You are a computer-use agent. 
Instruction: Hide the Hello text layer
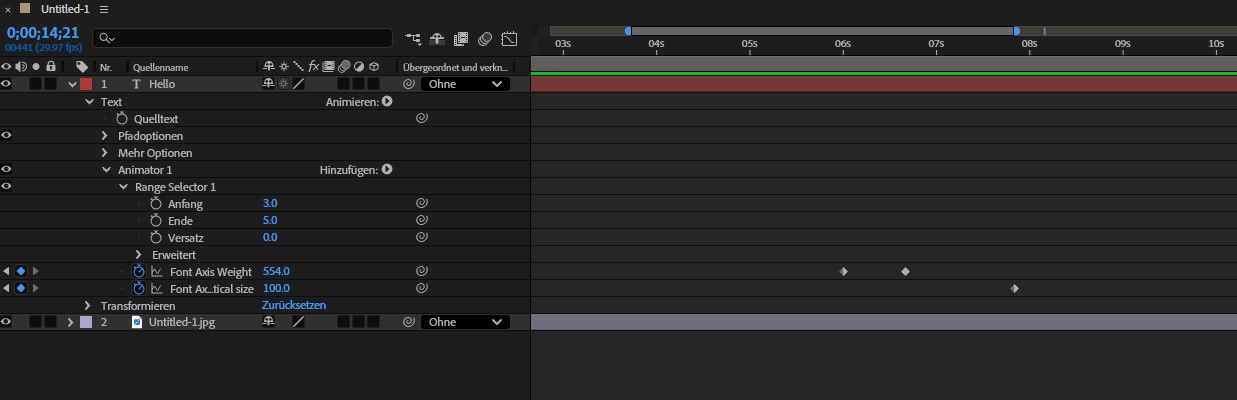[6, 84]
